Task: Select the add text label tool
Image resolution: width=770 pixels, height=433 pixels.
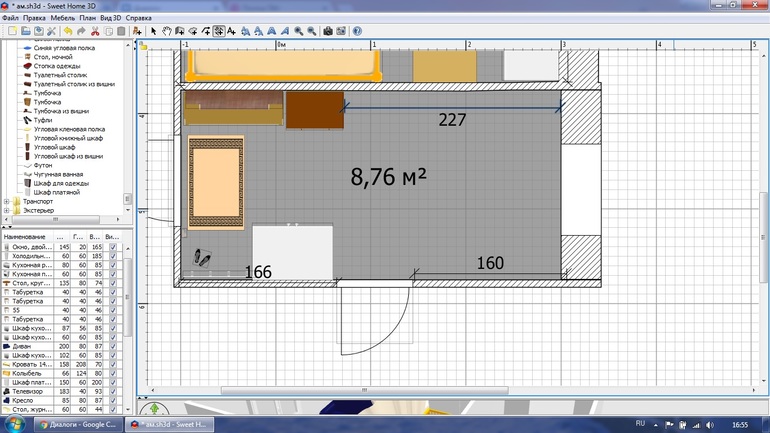Action: 231,31
